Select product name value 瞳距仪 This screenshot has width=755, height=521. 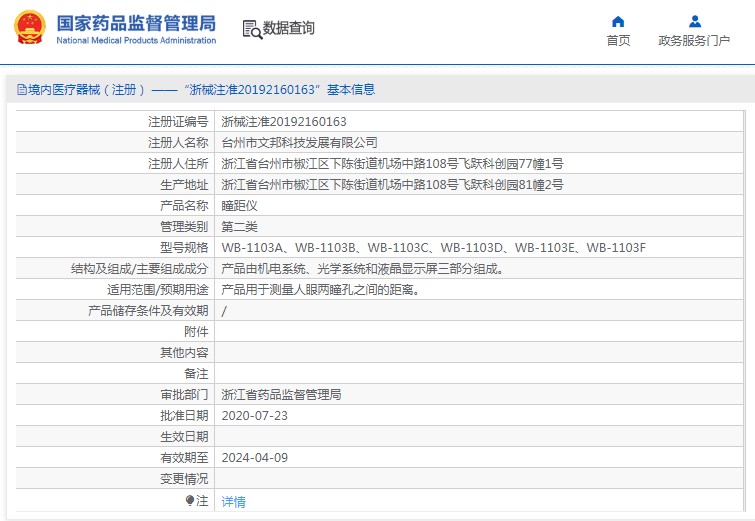coord(239,206)
